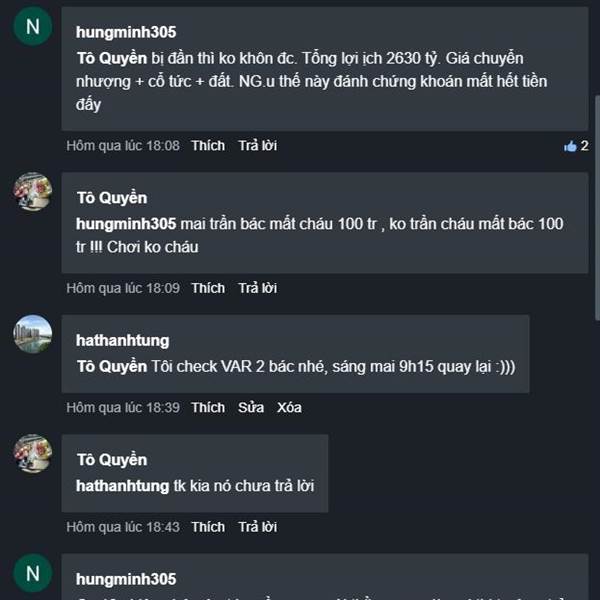The height and width of the screenshot is (600, 600).
Task: Like hathanhtung's comment from 18:39
Action: tap(208, 408)
